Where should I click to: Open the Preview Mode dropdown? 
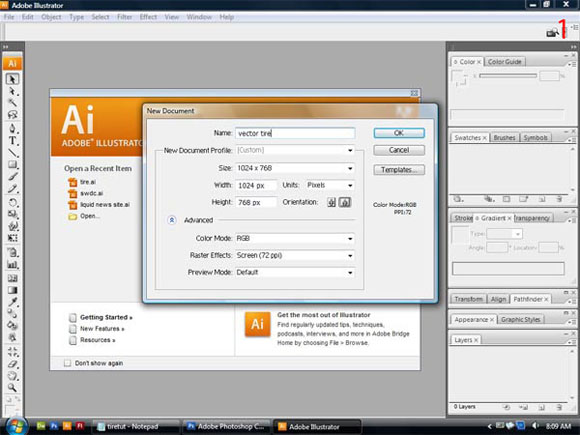pos(295,272)
